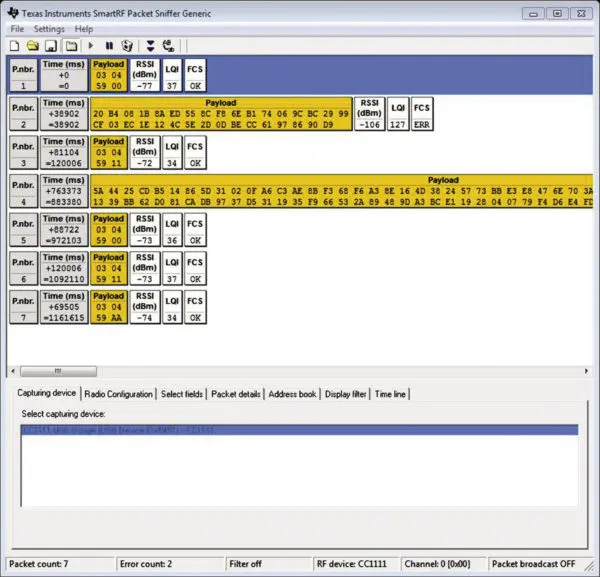Click the globe and phone toolbar icon
This screenshot has height=577, width=600.
(168, 46)
